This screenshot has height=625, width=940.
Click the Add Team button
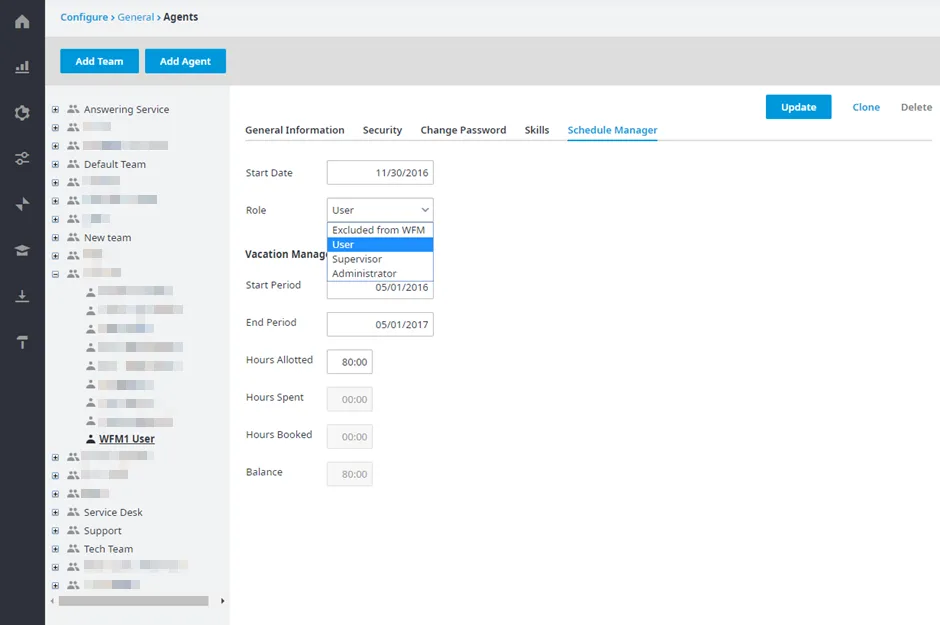coord(100,61)
